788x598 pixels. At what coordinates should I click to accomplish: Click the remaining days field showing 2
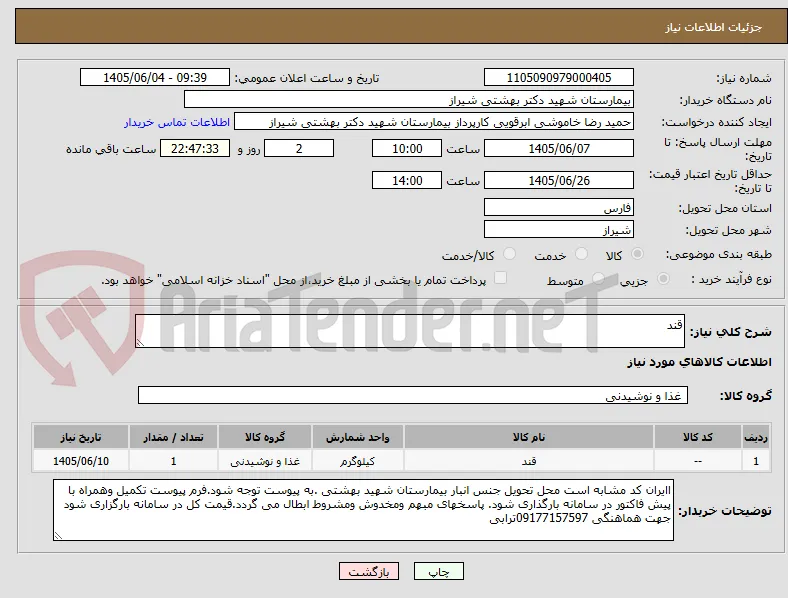[x=299, y=148]
